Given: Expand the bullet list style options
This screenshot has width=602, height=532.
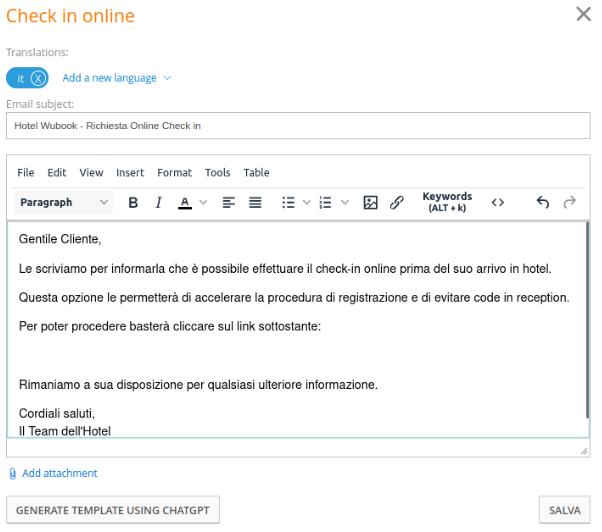Looking at the screenshot, I should 307,202.
